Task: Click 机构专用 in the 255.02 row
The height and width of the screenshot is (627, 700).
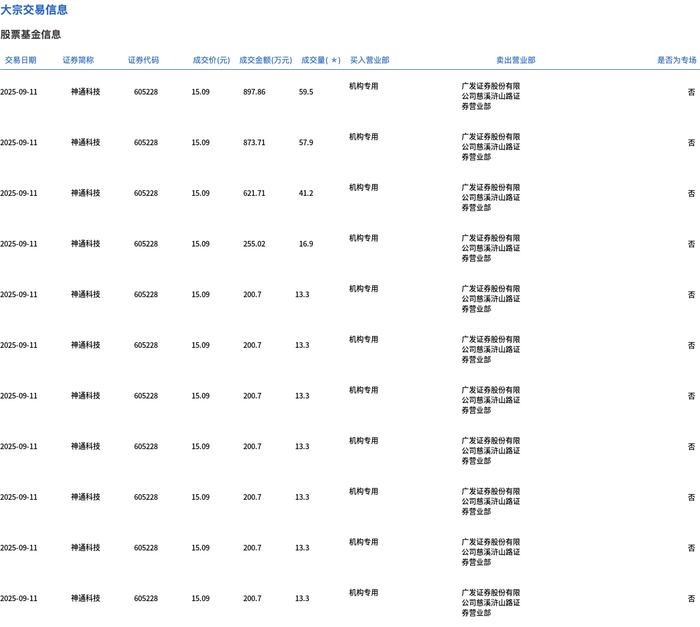Action: pyautogui.click(x=363, y=238)
